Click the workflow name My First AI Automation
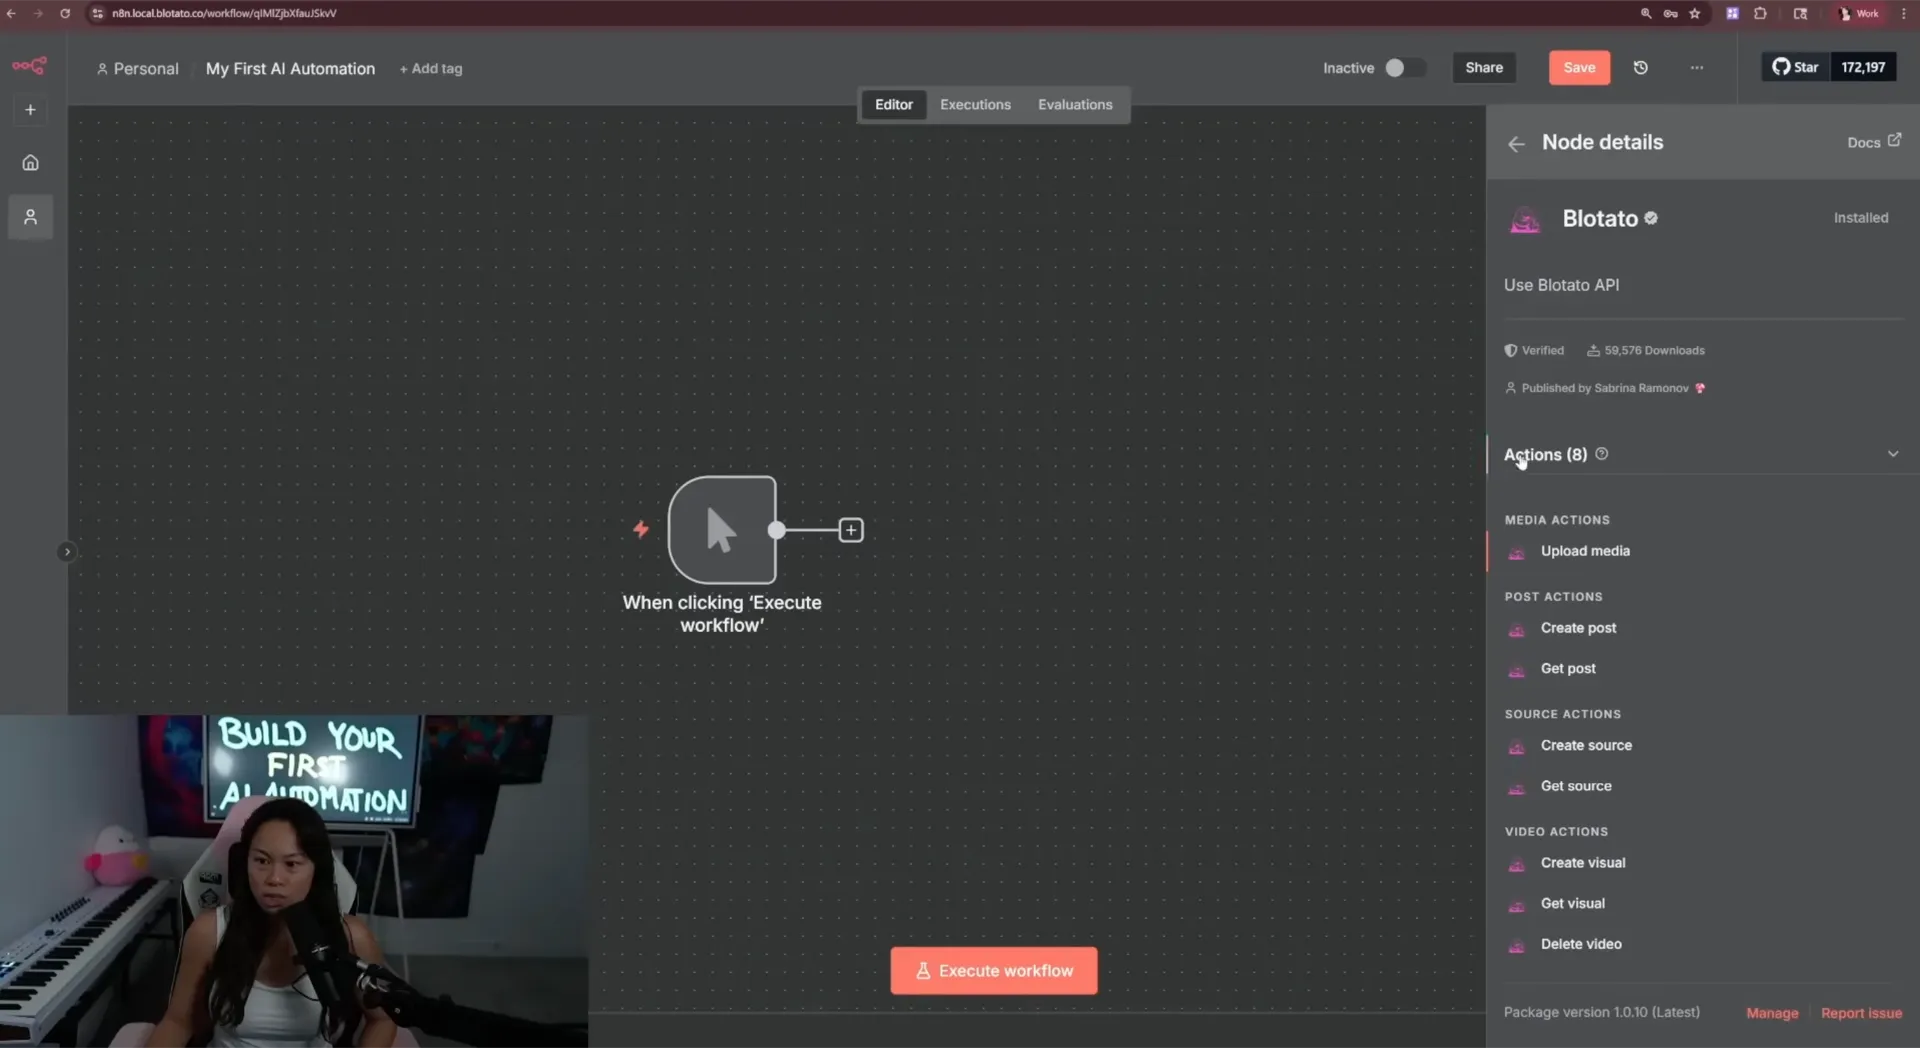 click(x=290, y=68)
